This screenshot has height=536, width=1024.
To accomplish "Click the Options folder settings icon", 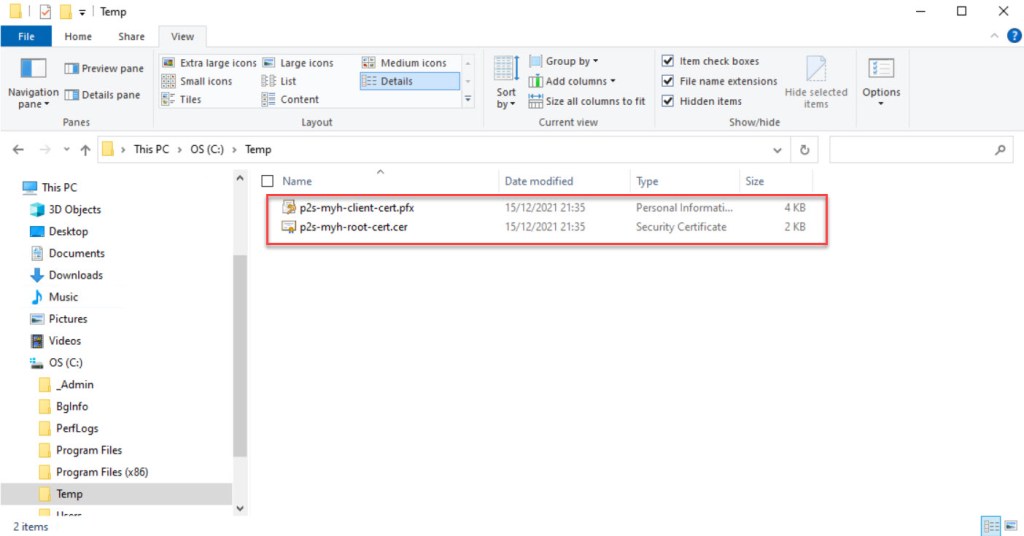I will tap(881, 80).
